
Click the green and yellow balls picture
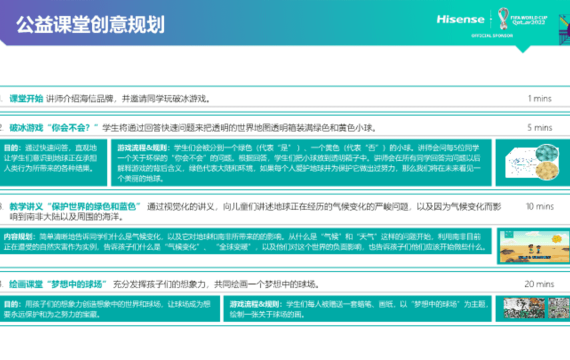pyautogui.click(x=533, y=162)
